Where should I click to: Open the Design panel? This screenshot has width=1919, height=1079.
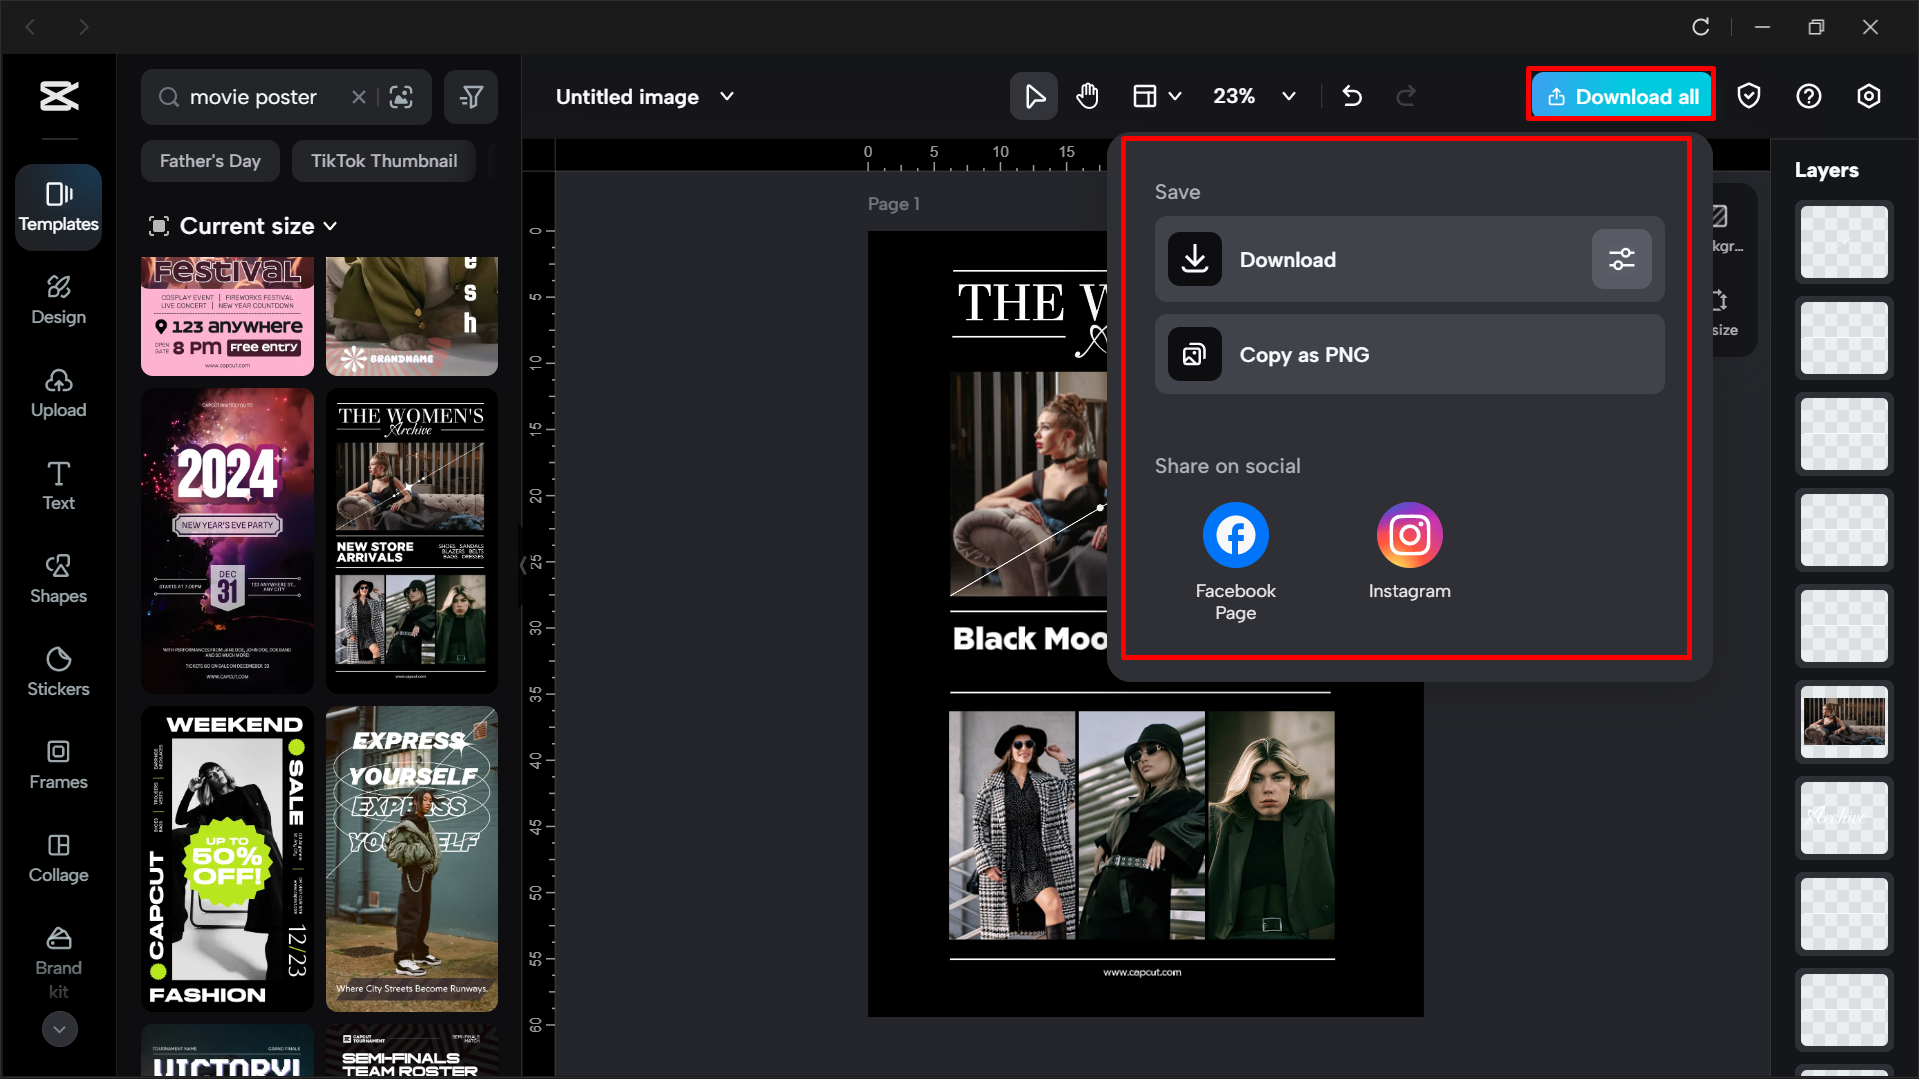pyautogui.click(x=59, y=300)
